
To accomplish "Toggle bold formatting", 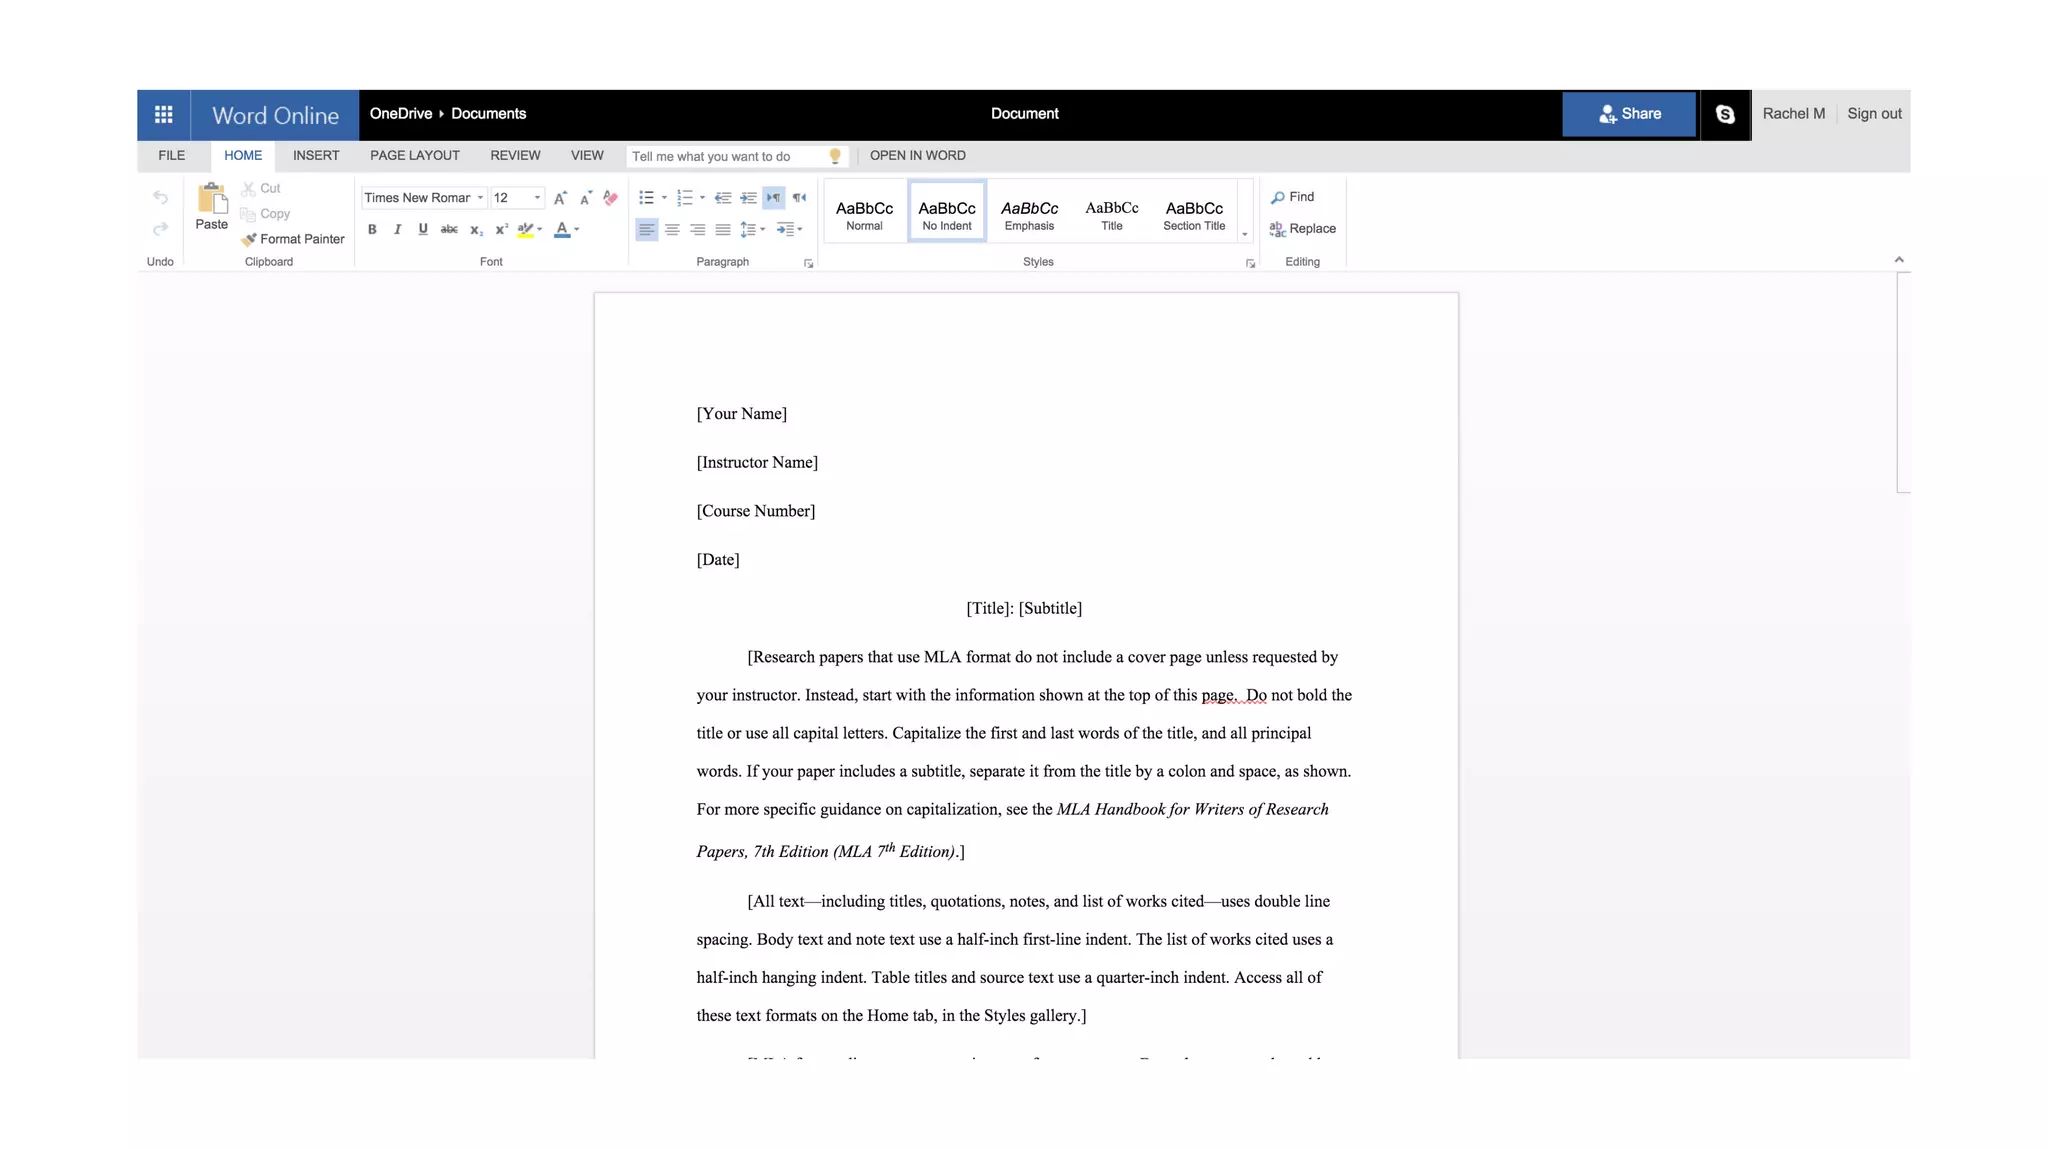I will pyautogui.click(x=372, y=230).
